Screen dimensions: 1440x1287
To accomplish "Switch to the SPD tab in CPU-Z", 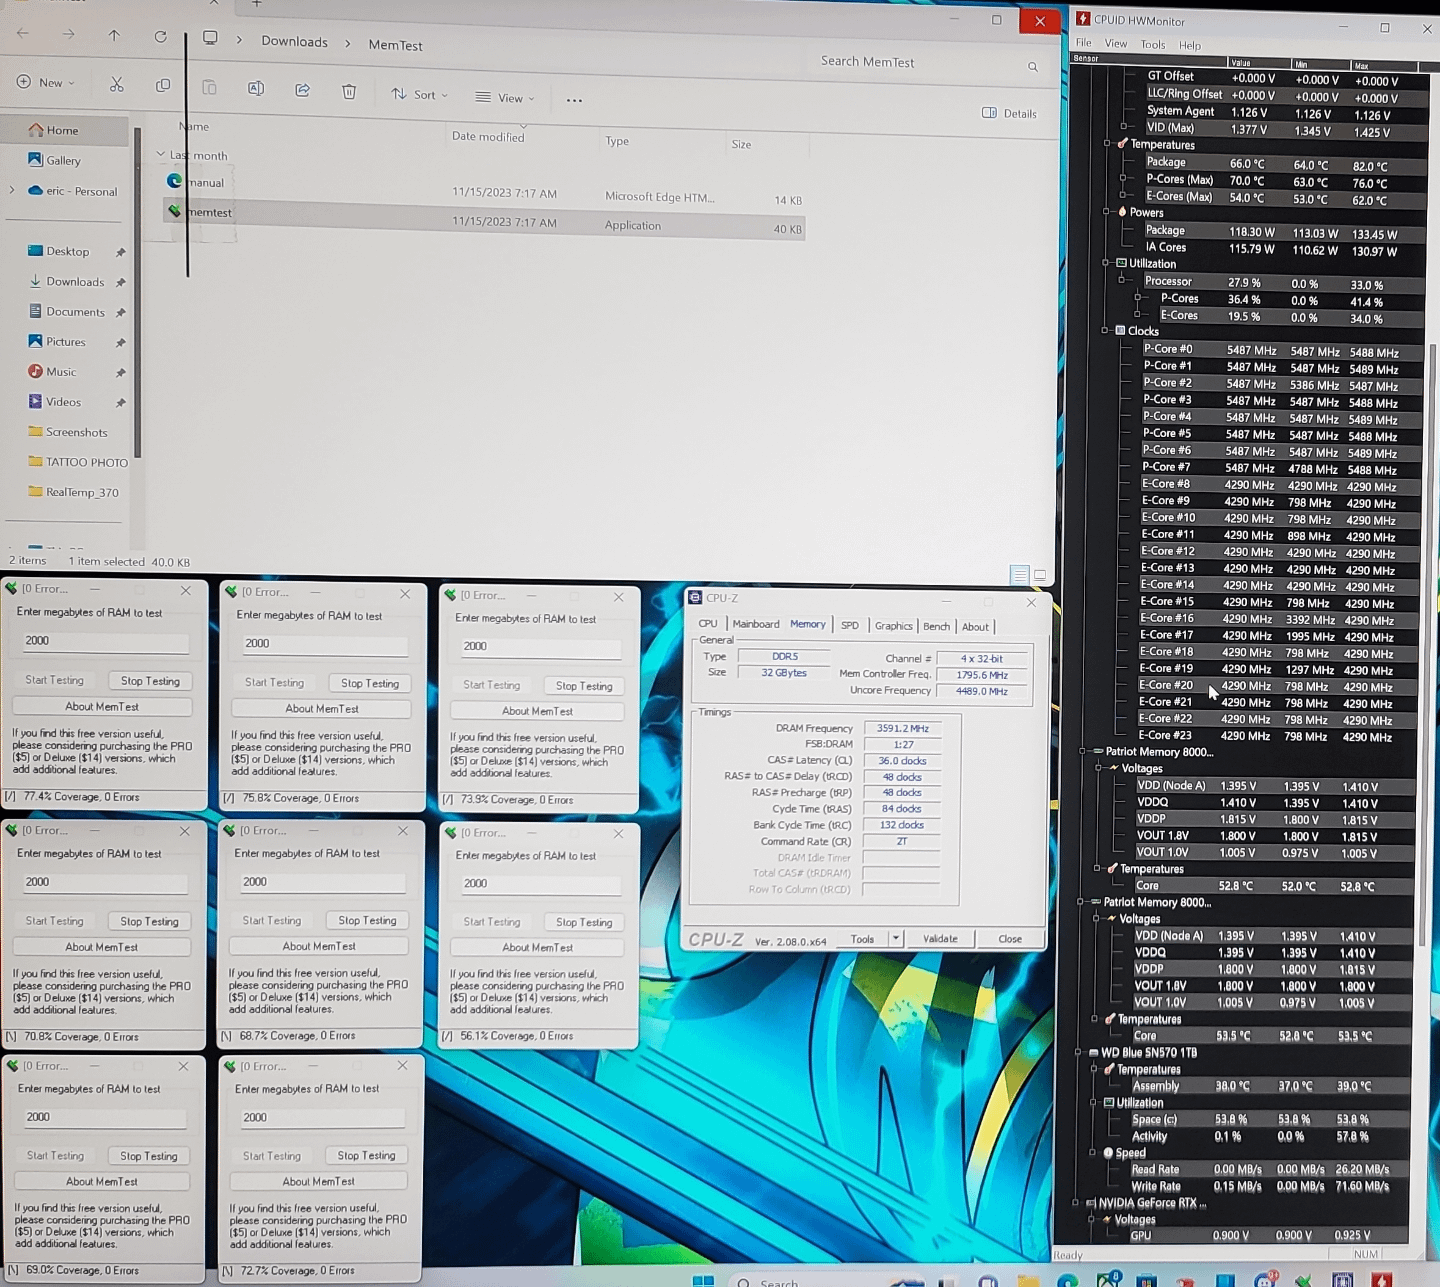I will (850, 625).
